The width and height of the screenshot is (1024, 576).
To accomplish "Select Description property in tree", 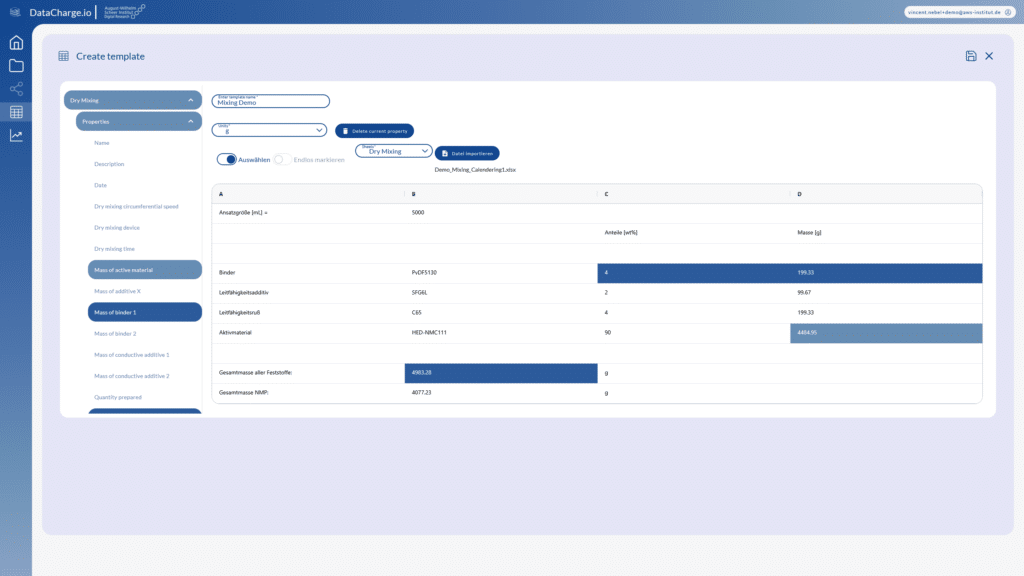I will coord(109,164).
